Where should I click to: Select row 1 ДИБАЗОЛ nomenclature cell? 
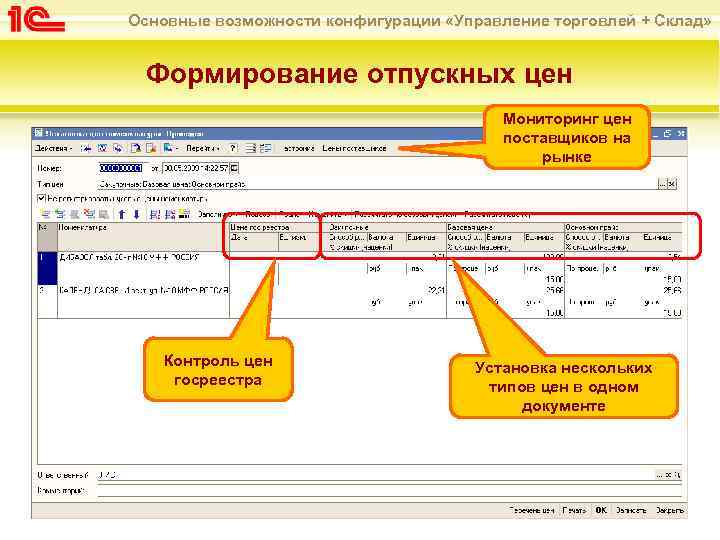pyautogui.click(x=143, y=269)
